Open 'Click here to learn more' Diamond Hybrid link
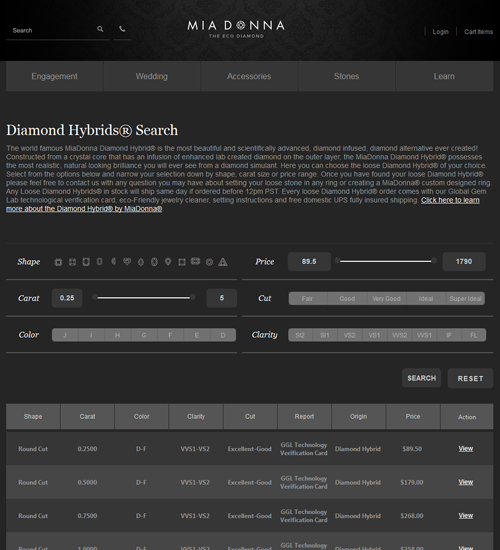500x550 pixels. tap(450, 200)
